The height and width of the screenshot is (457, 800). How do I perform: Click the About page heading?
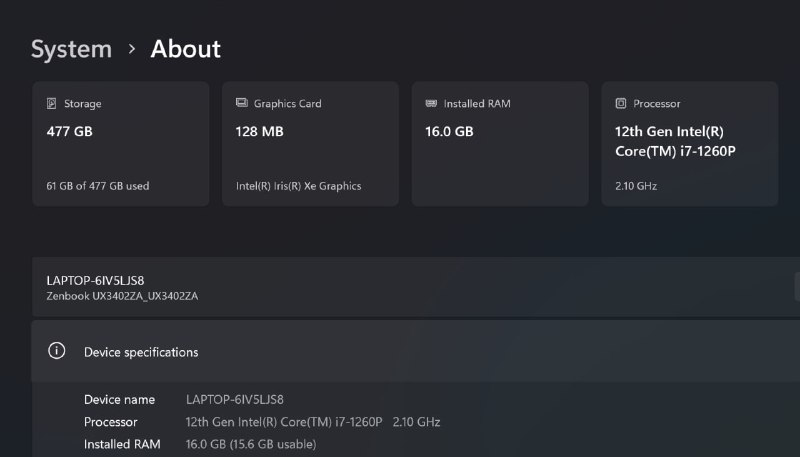pyautogui.click(x=185, y=49)
